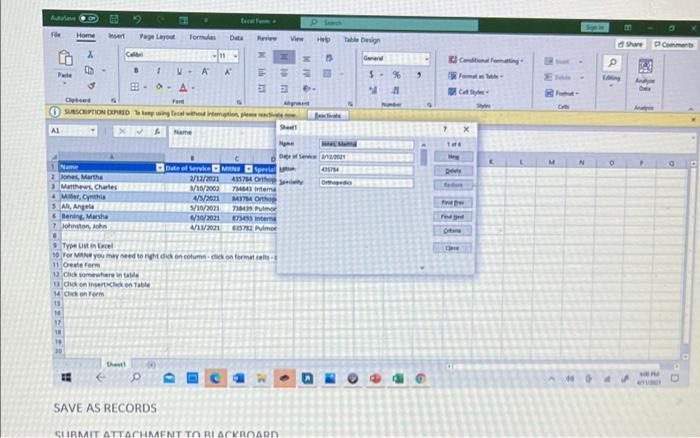Toggle Italic formatting
Image resolution: width=700 pixels, height=438 pixels.
pos(158,71)
